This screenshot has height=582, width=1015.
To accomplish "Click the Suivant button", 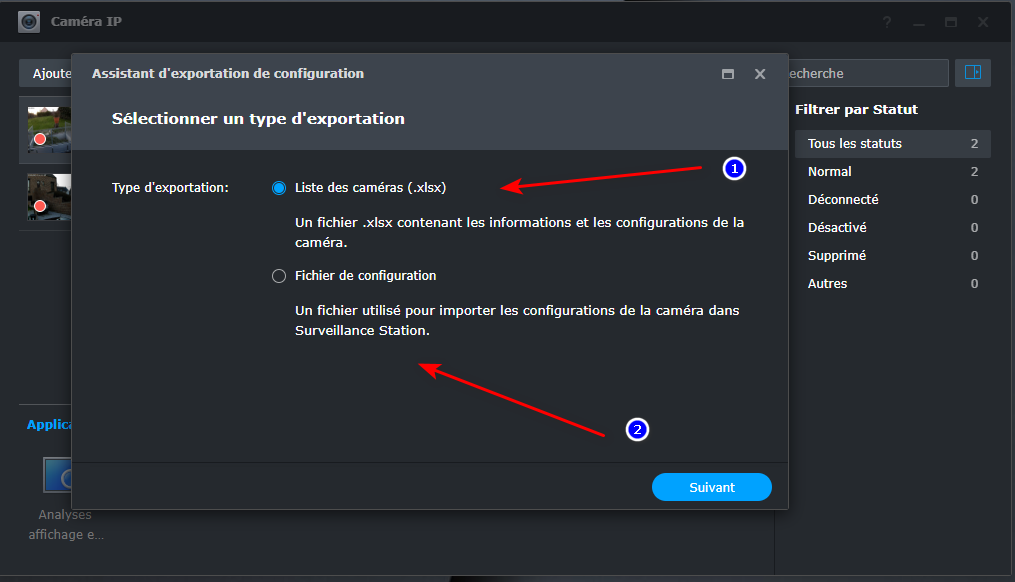I will click(711, 487).
